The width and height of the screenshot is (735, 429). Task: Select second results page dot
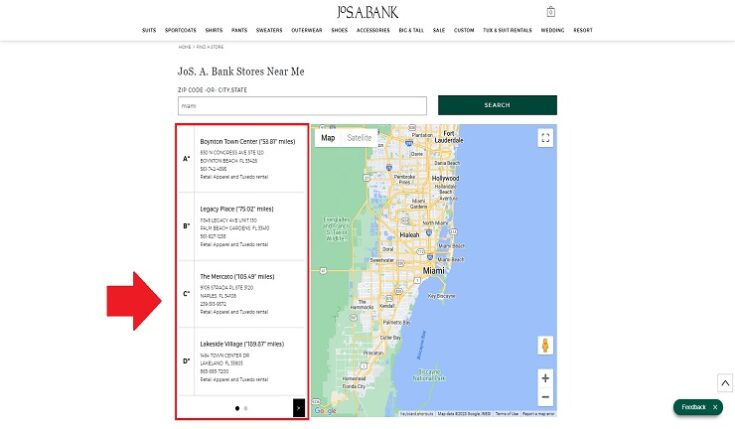click(x=246, y=408)
